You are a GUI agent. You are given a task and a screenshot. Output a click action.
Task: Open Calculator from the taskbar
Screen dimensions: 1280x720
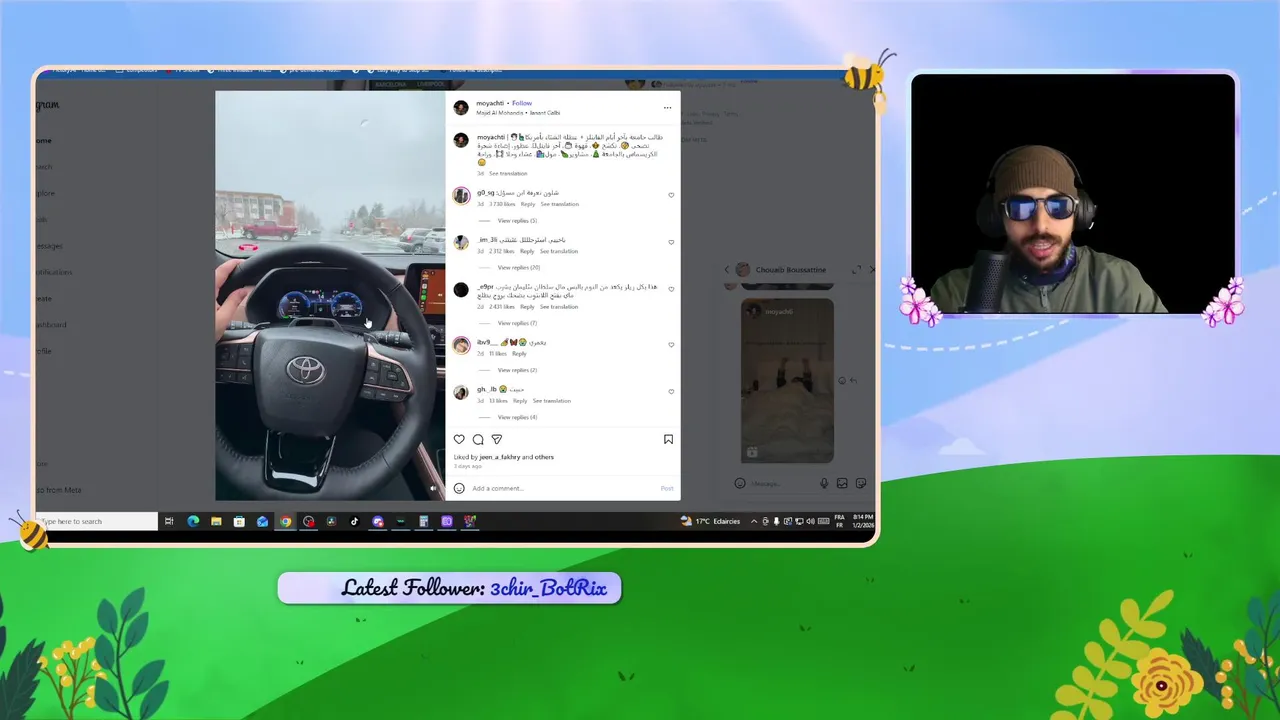pyautogui.click(x=424, y=521)
